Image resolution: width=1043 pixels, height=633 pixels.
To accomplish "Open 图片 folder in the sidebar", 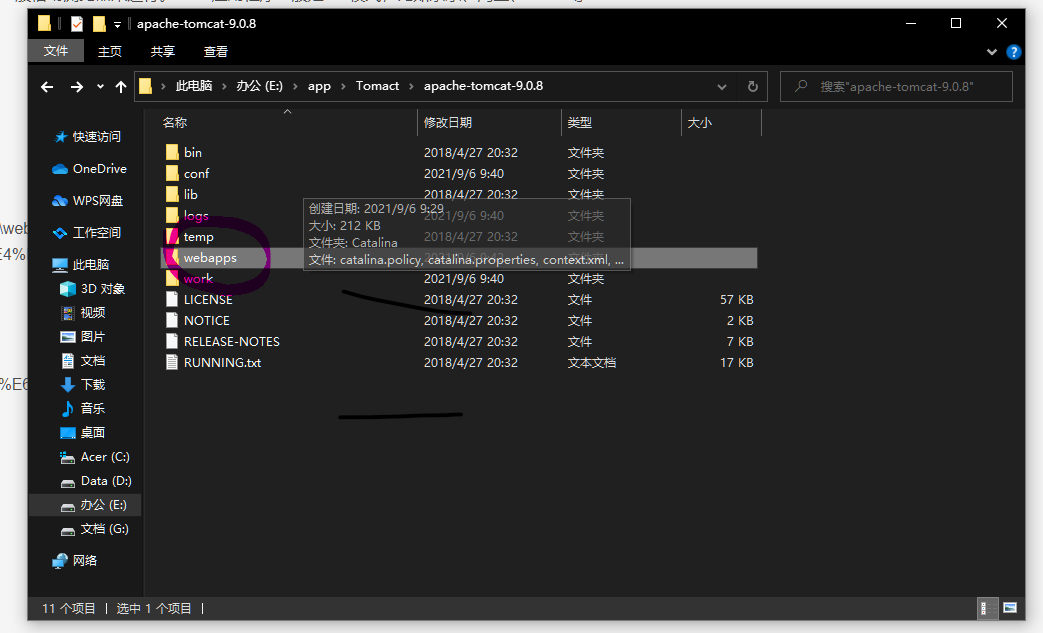I will (92, 336).
